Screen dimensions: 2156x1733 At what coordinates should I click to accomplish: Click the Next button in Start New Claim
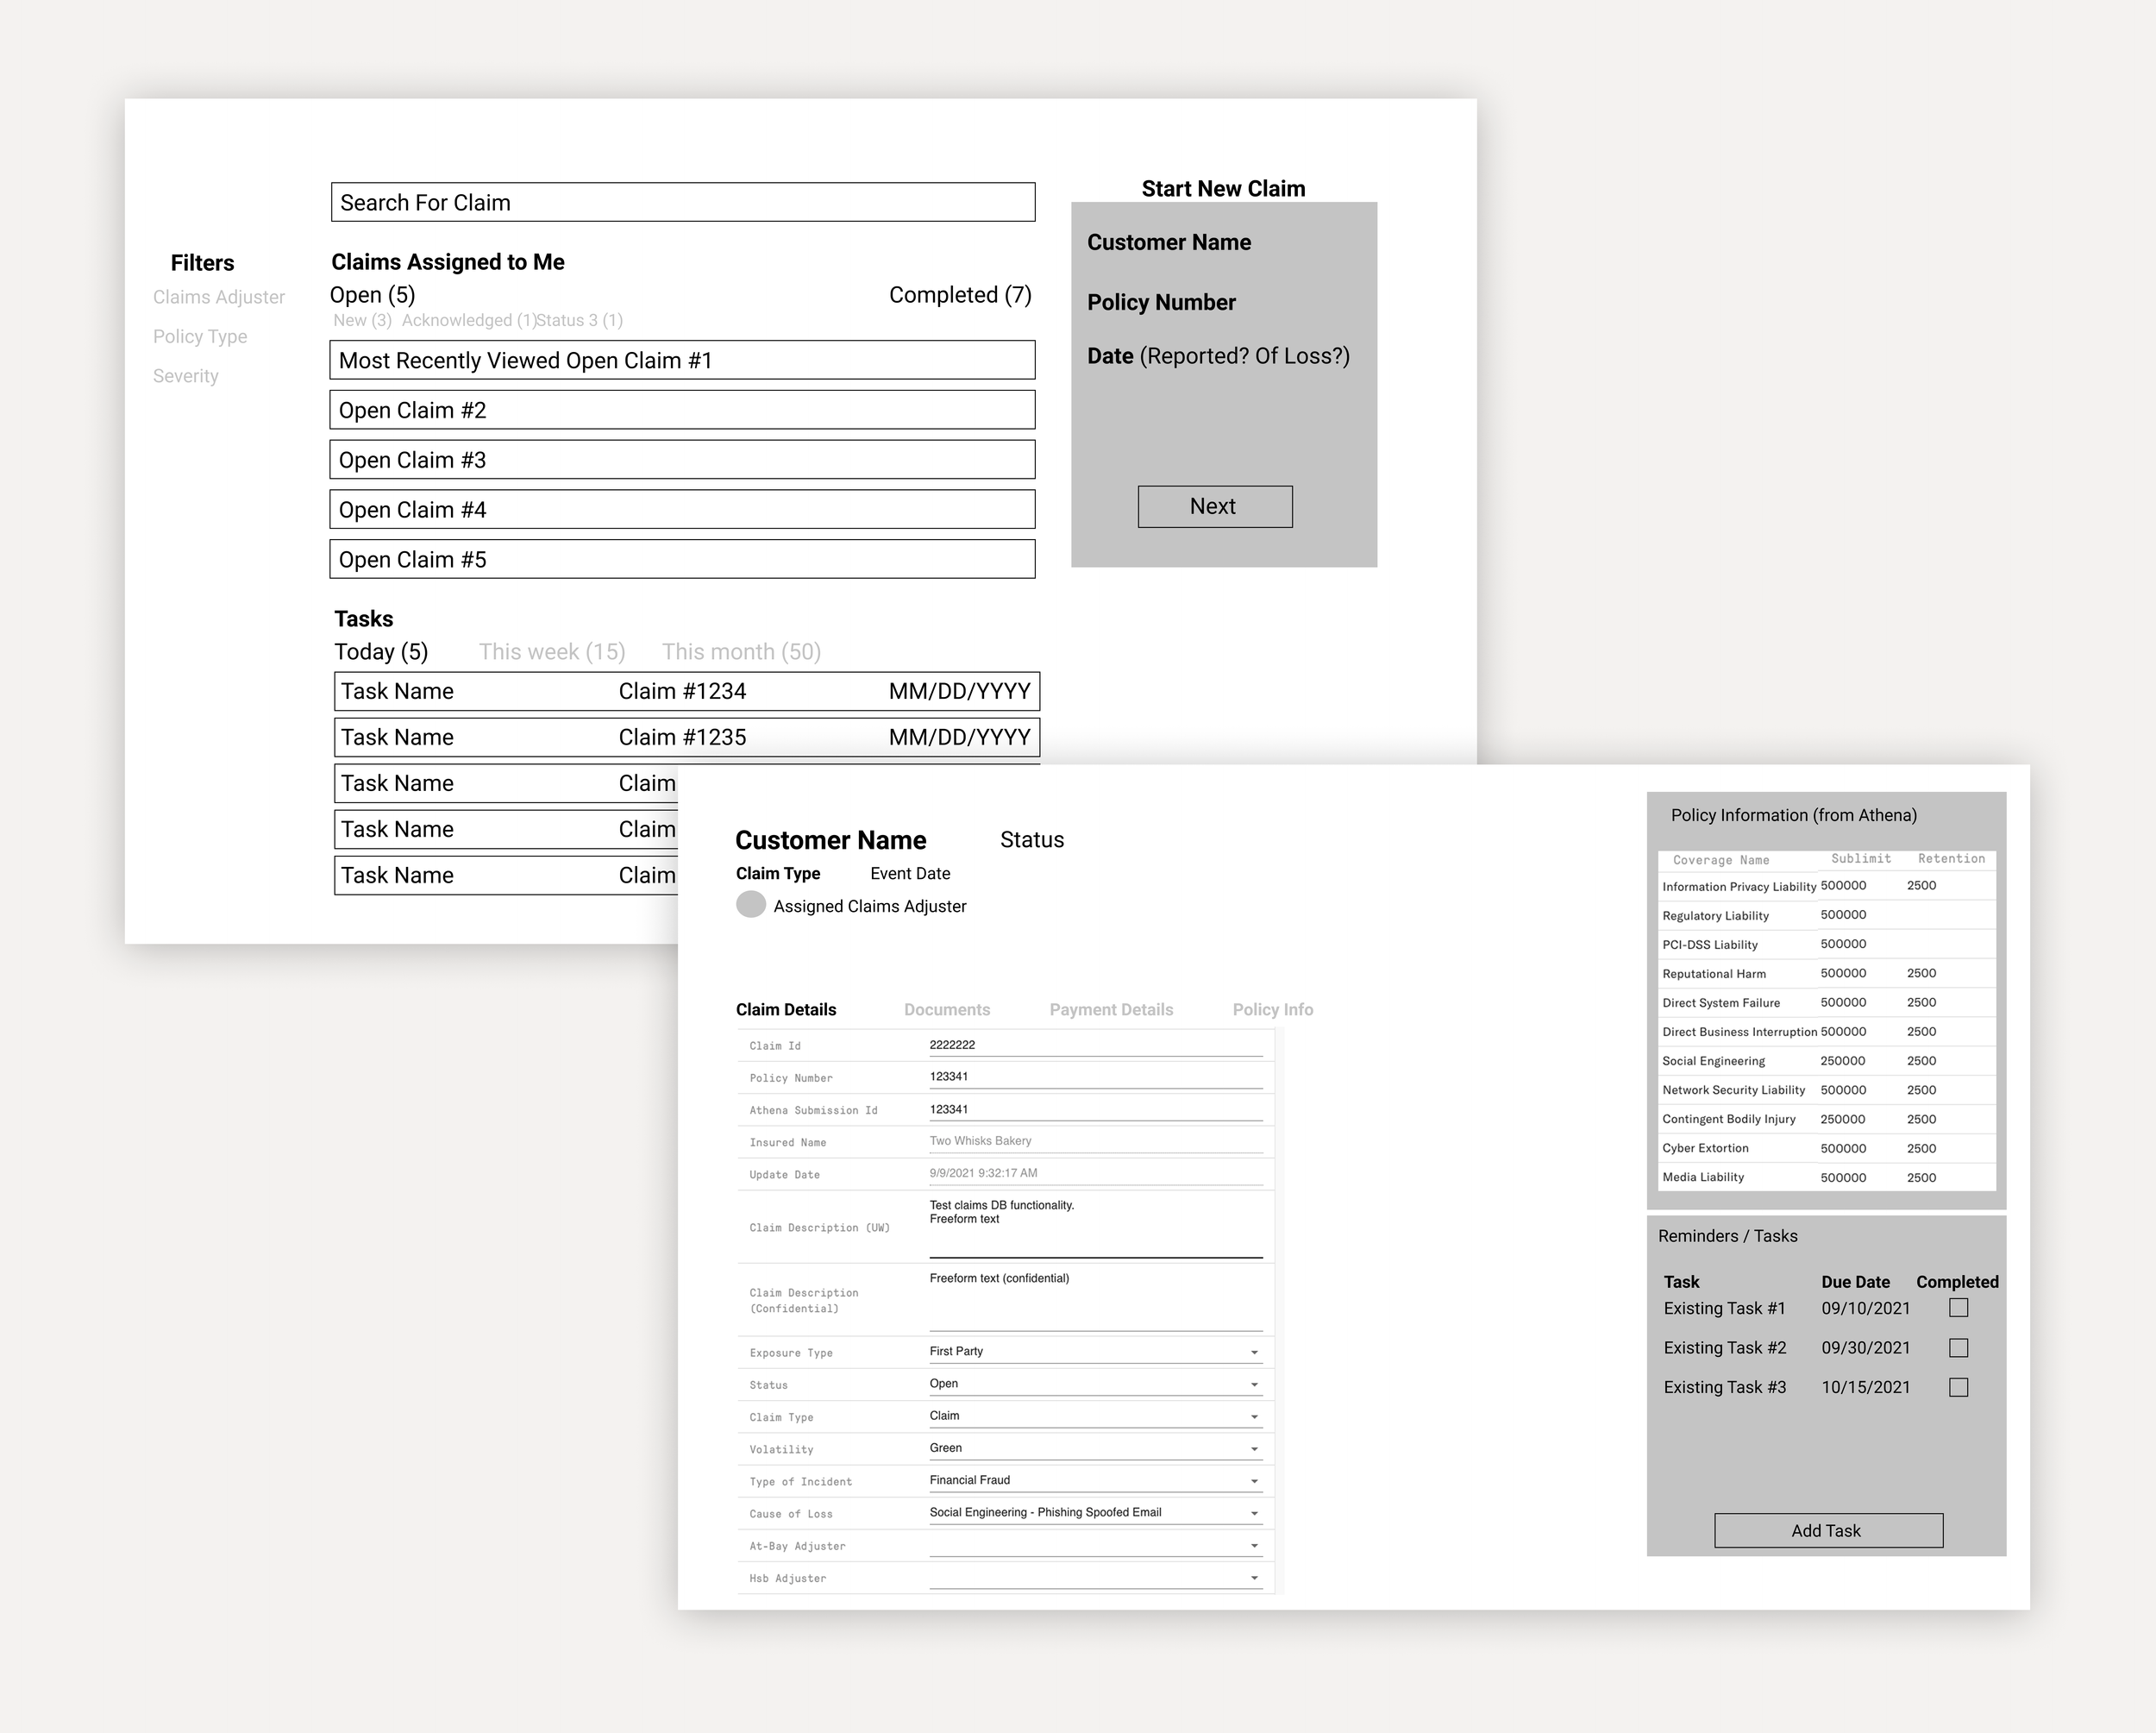pos(1214,506)
